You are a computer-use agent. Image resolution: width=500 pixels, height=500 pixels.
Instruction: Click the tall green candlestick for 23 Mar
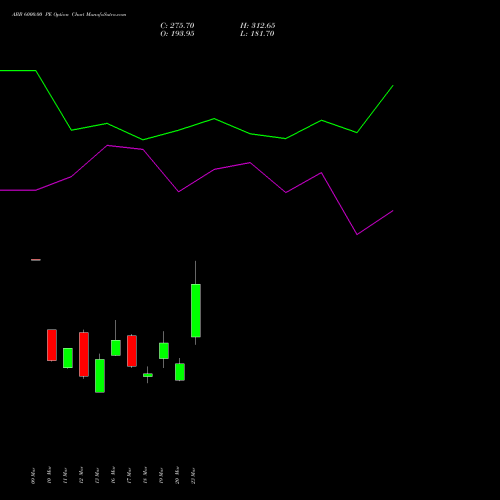(196, 310)
